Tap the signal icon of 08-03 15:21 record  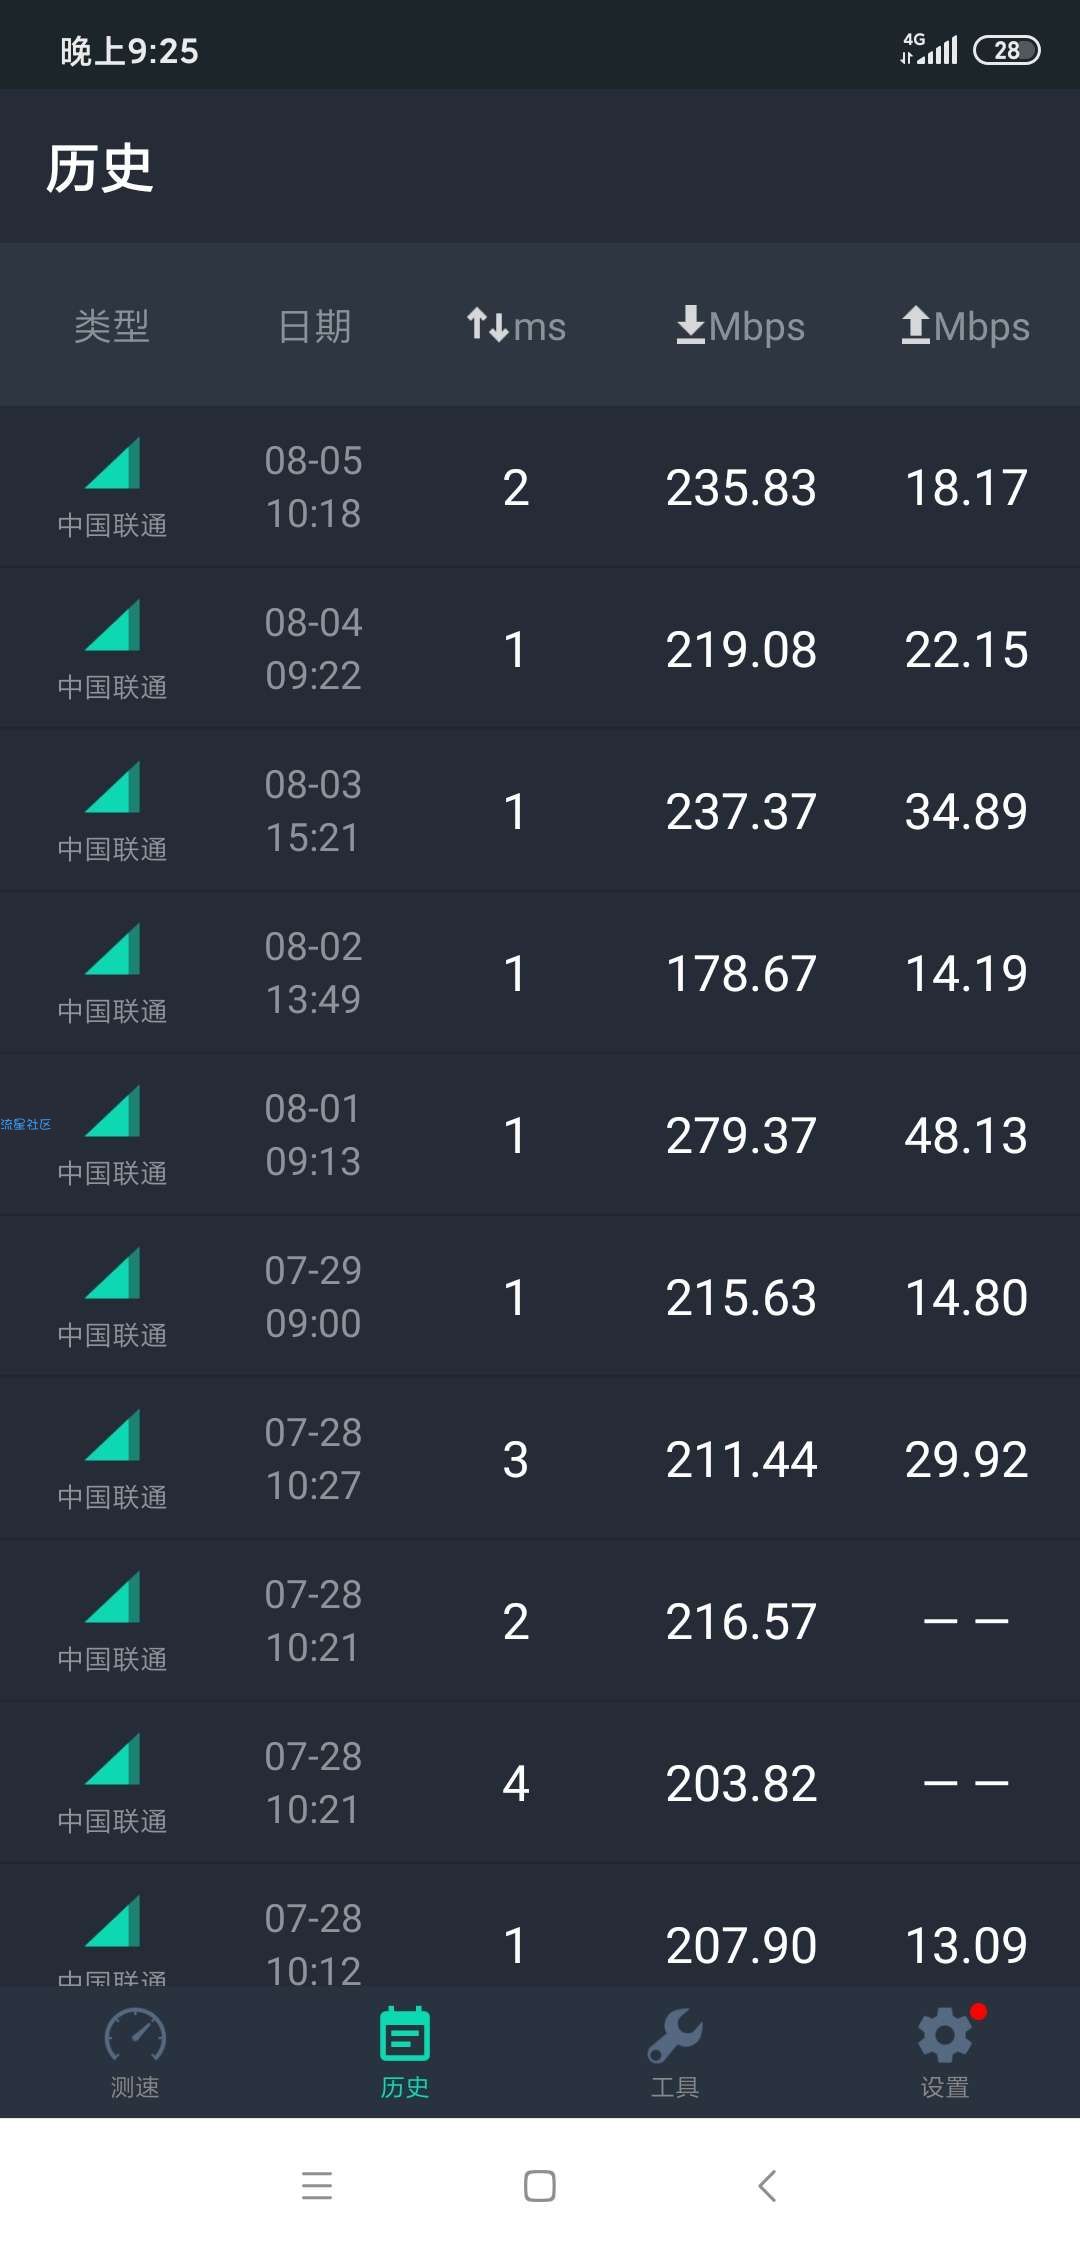(x=113, y=788)
